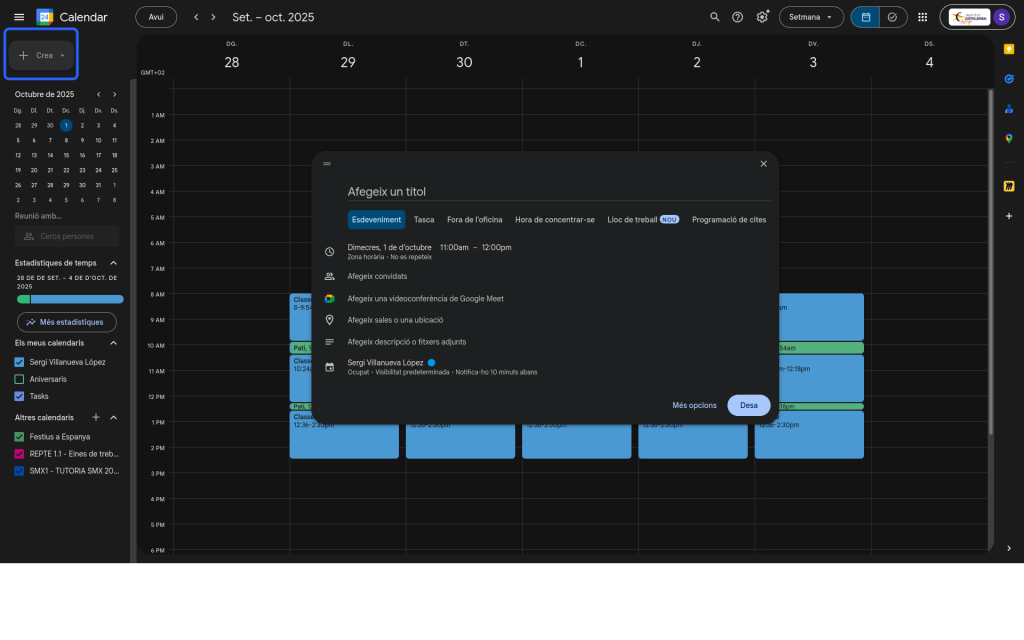This screenshot has width=1024, height=640.
Task: Add another calendar with plus icon
Action: tap(96, 417)
